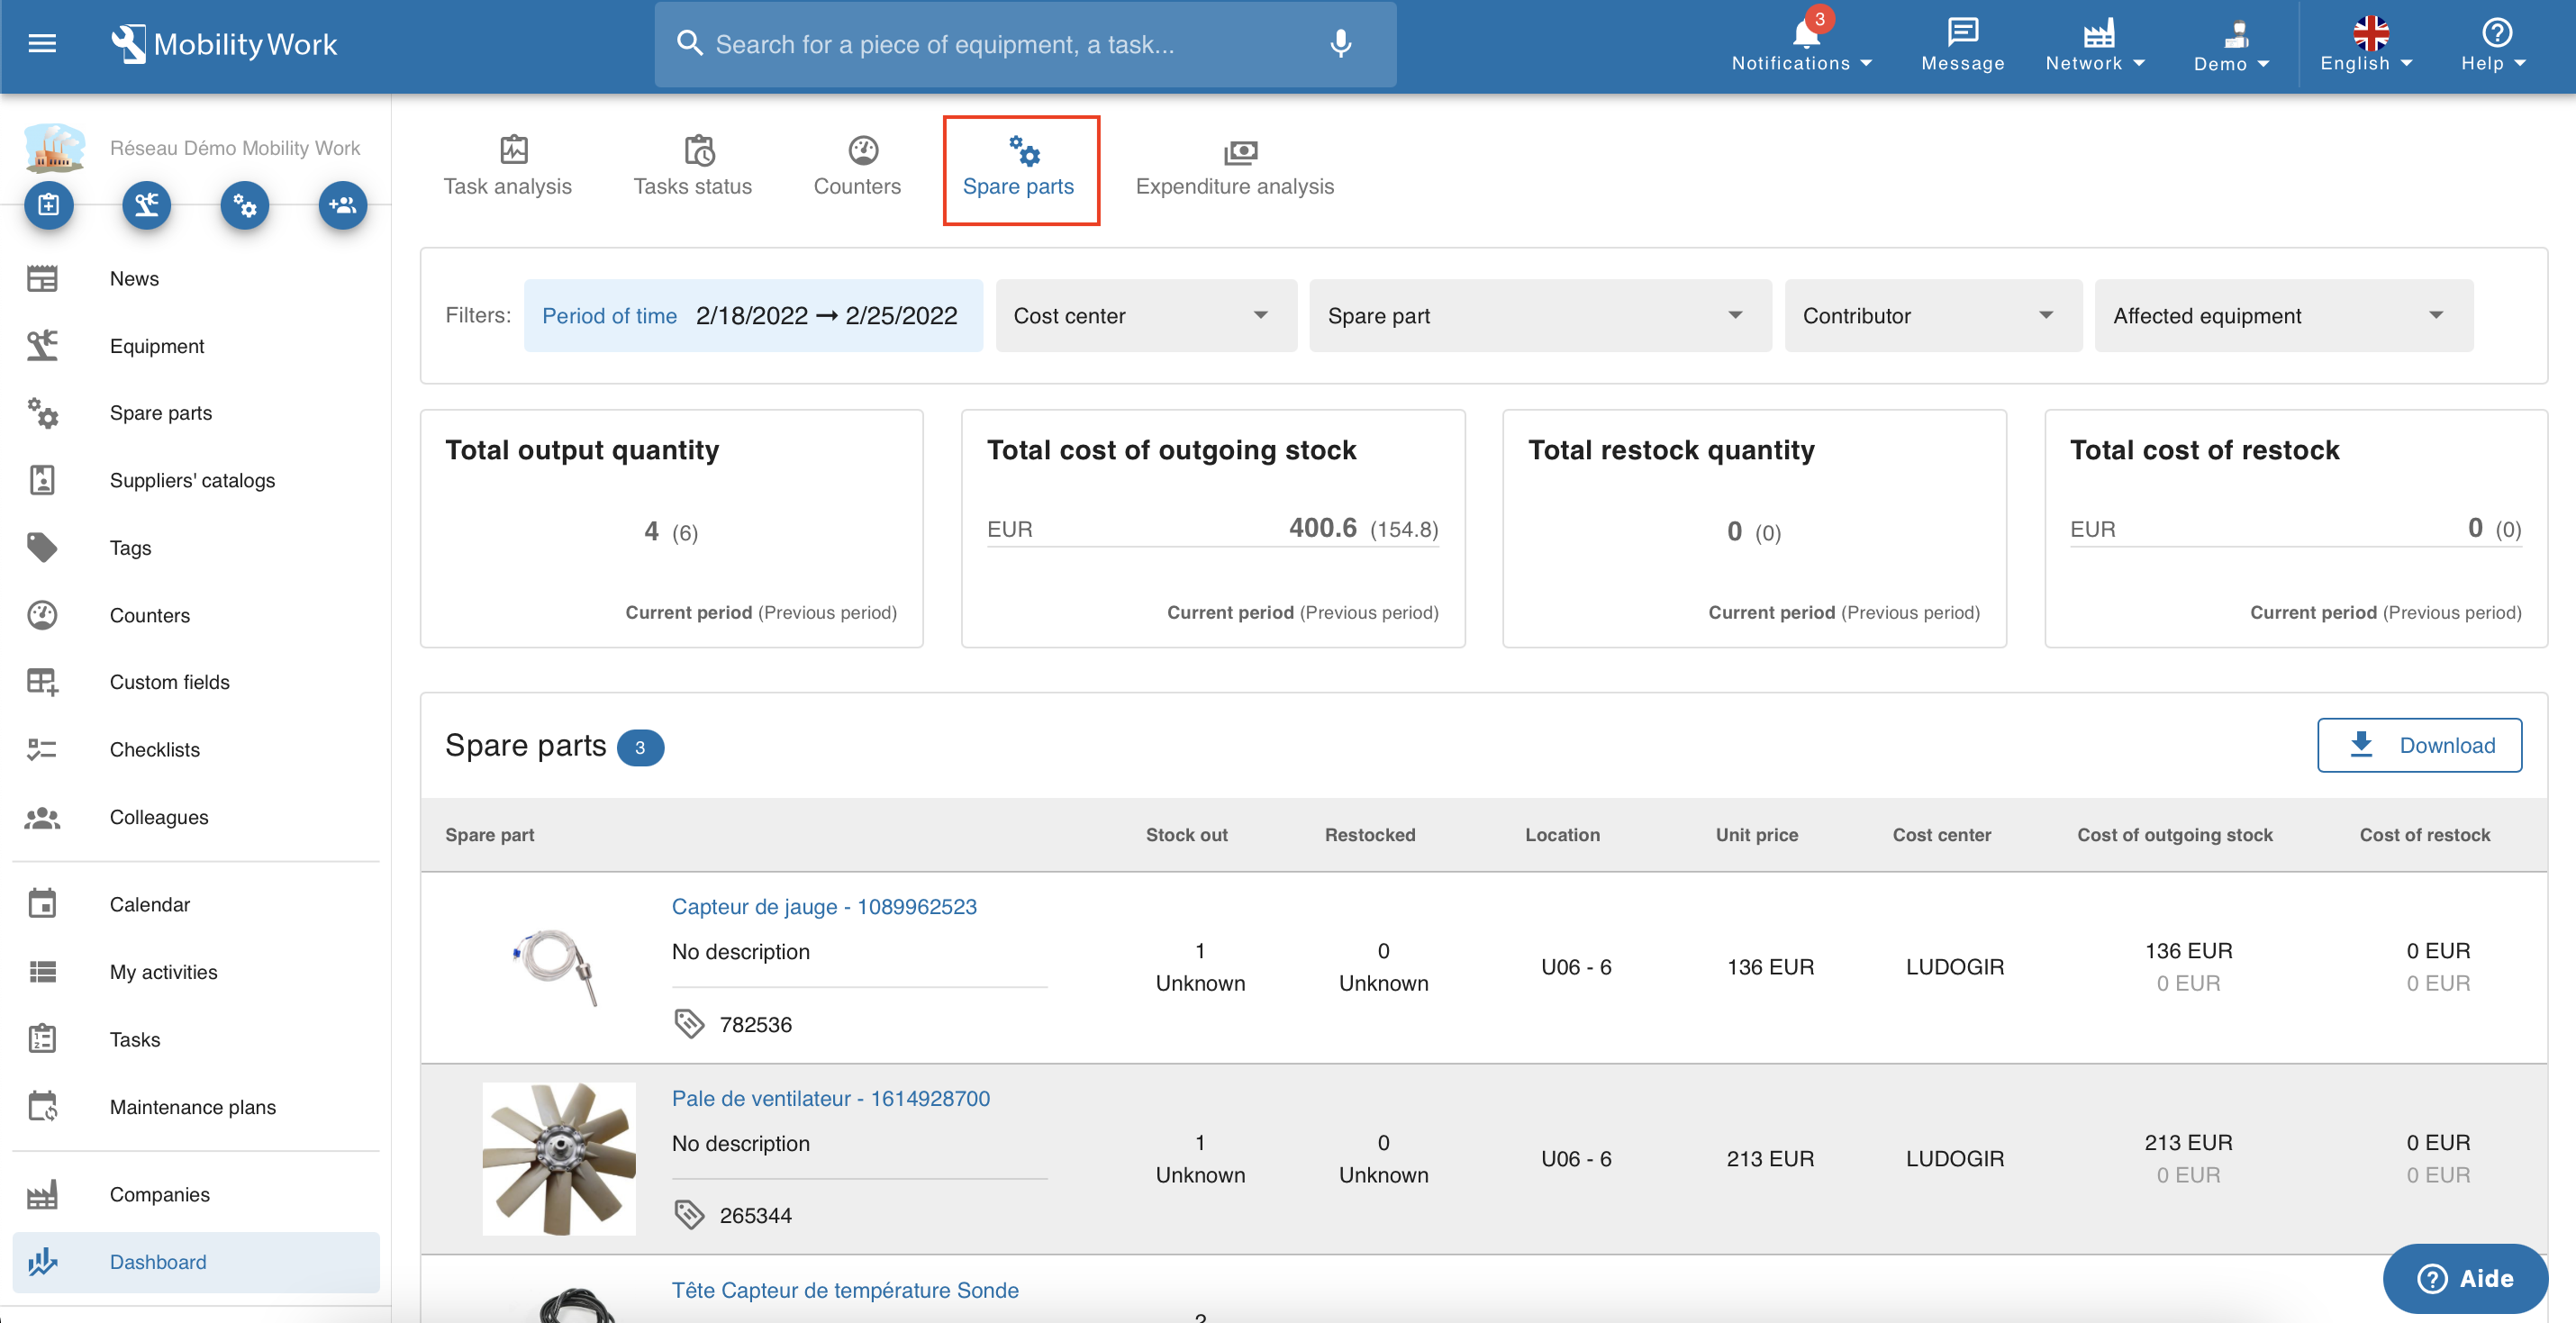Screen dimensions: 2576x1323
Task: Open the hamburger menu
Action: coord(42,44)
